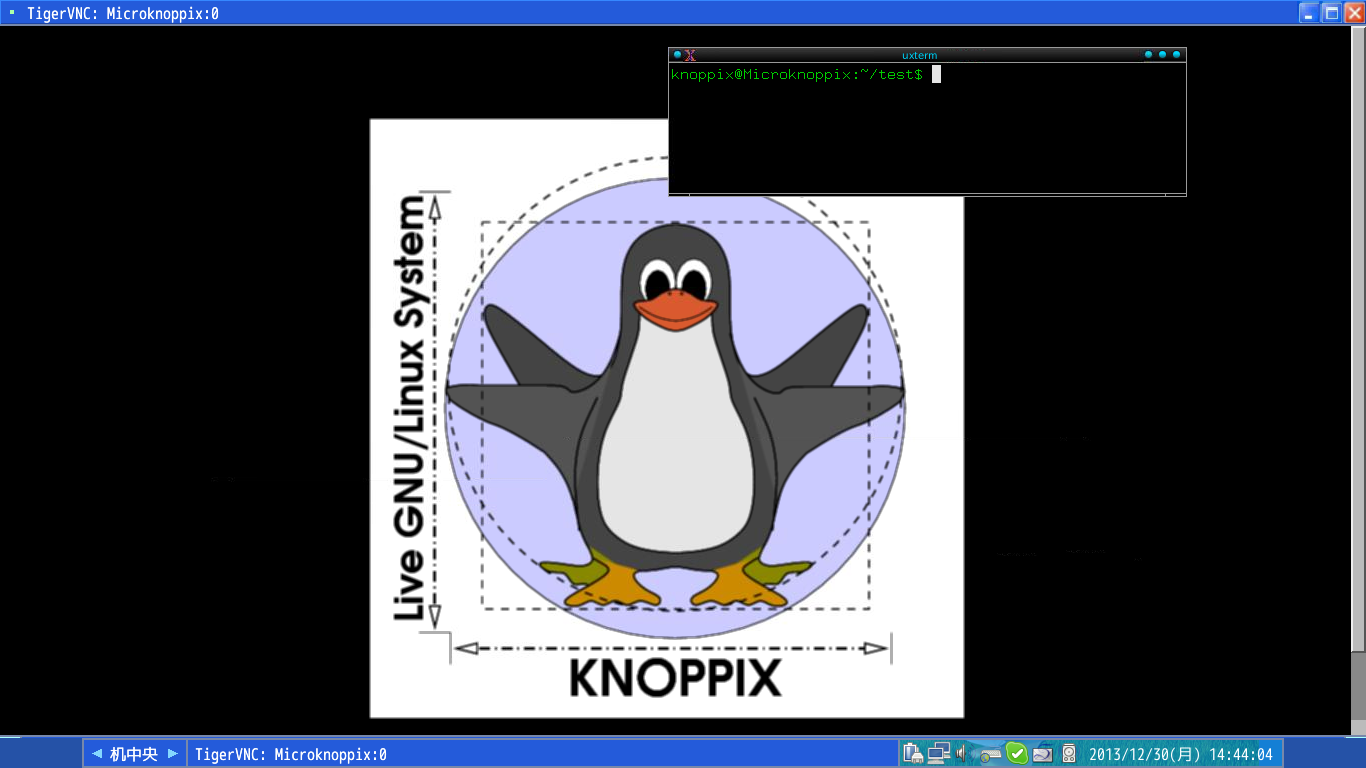The width and height of the screenshot is (1366, 768).
Task: Open the network computers tray icon
Action: (x=937, y=754)
